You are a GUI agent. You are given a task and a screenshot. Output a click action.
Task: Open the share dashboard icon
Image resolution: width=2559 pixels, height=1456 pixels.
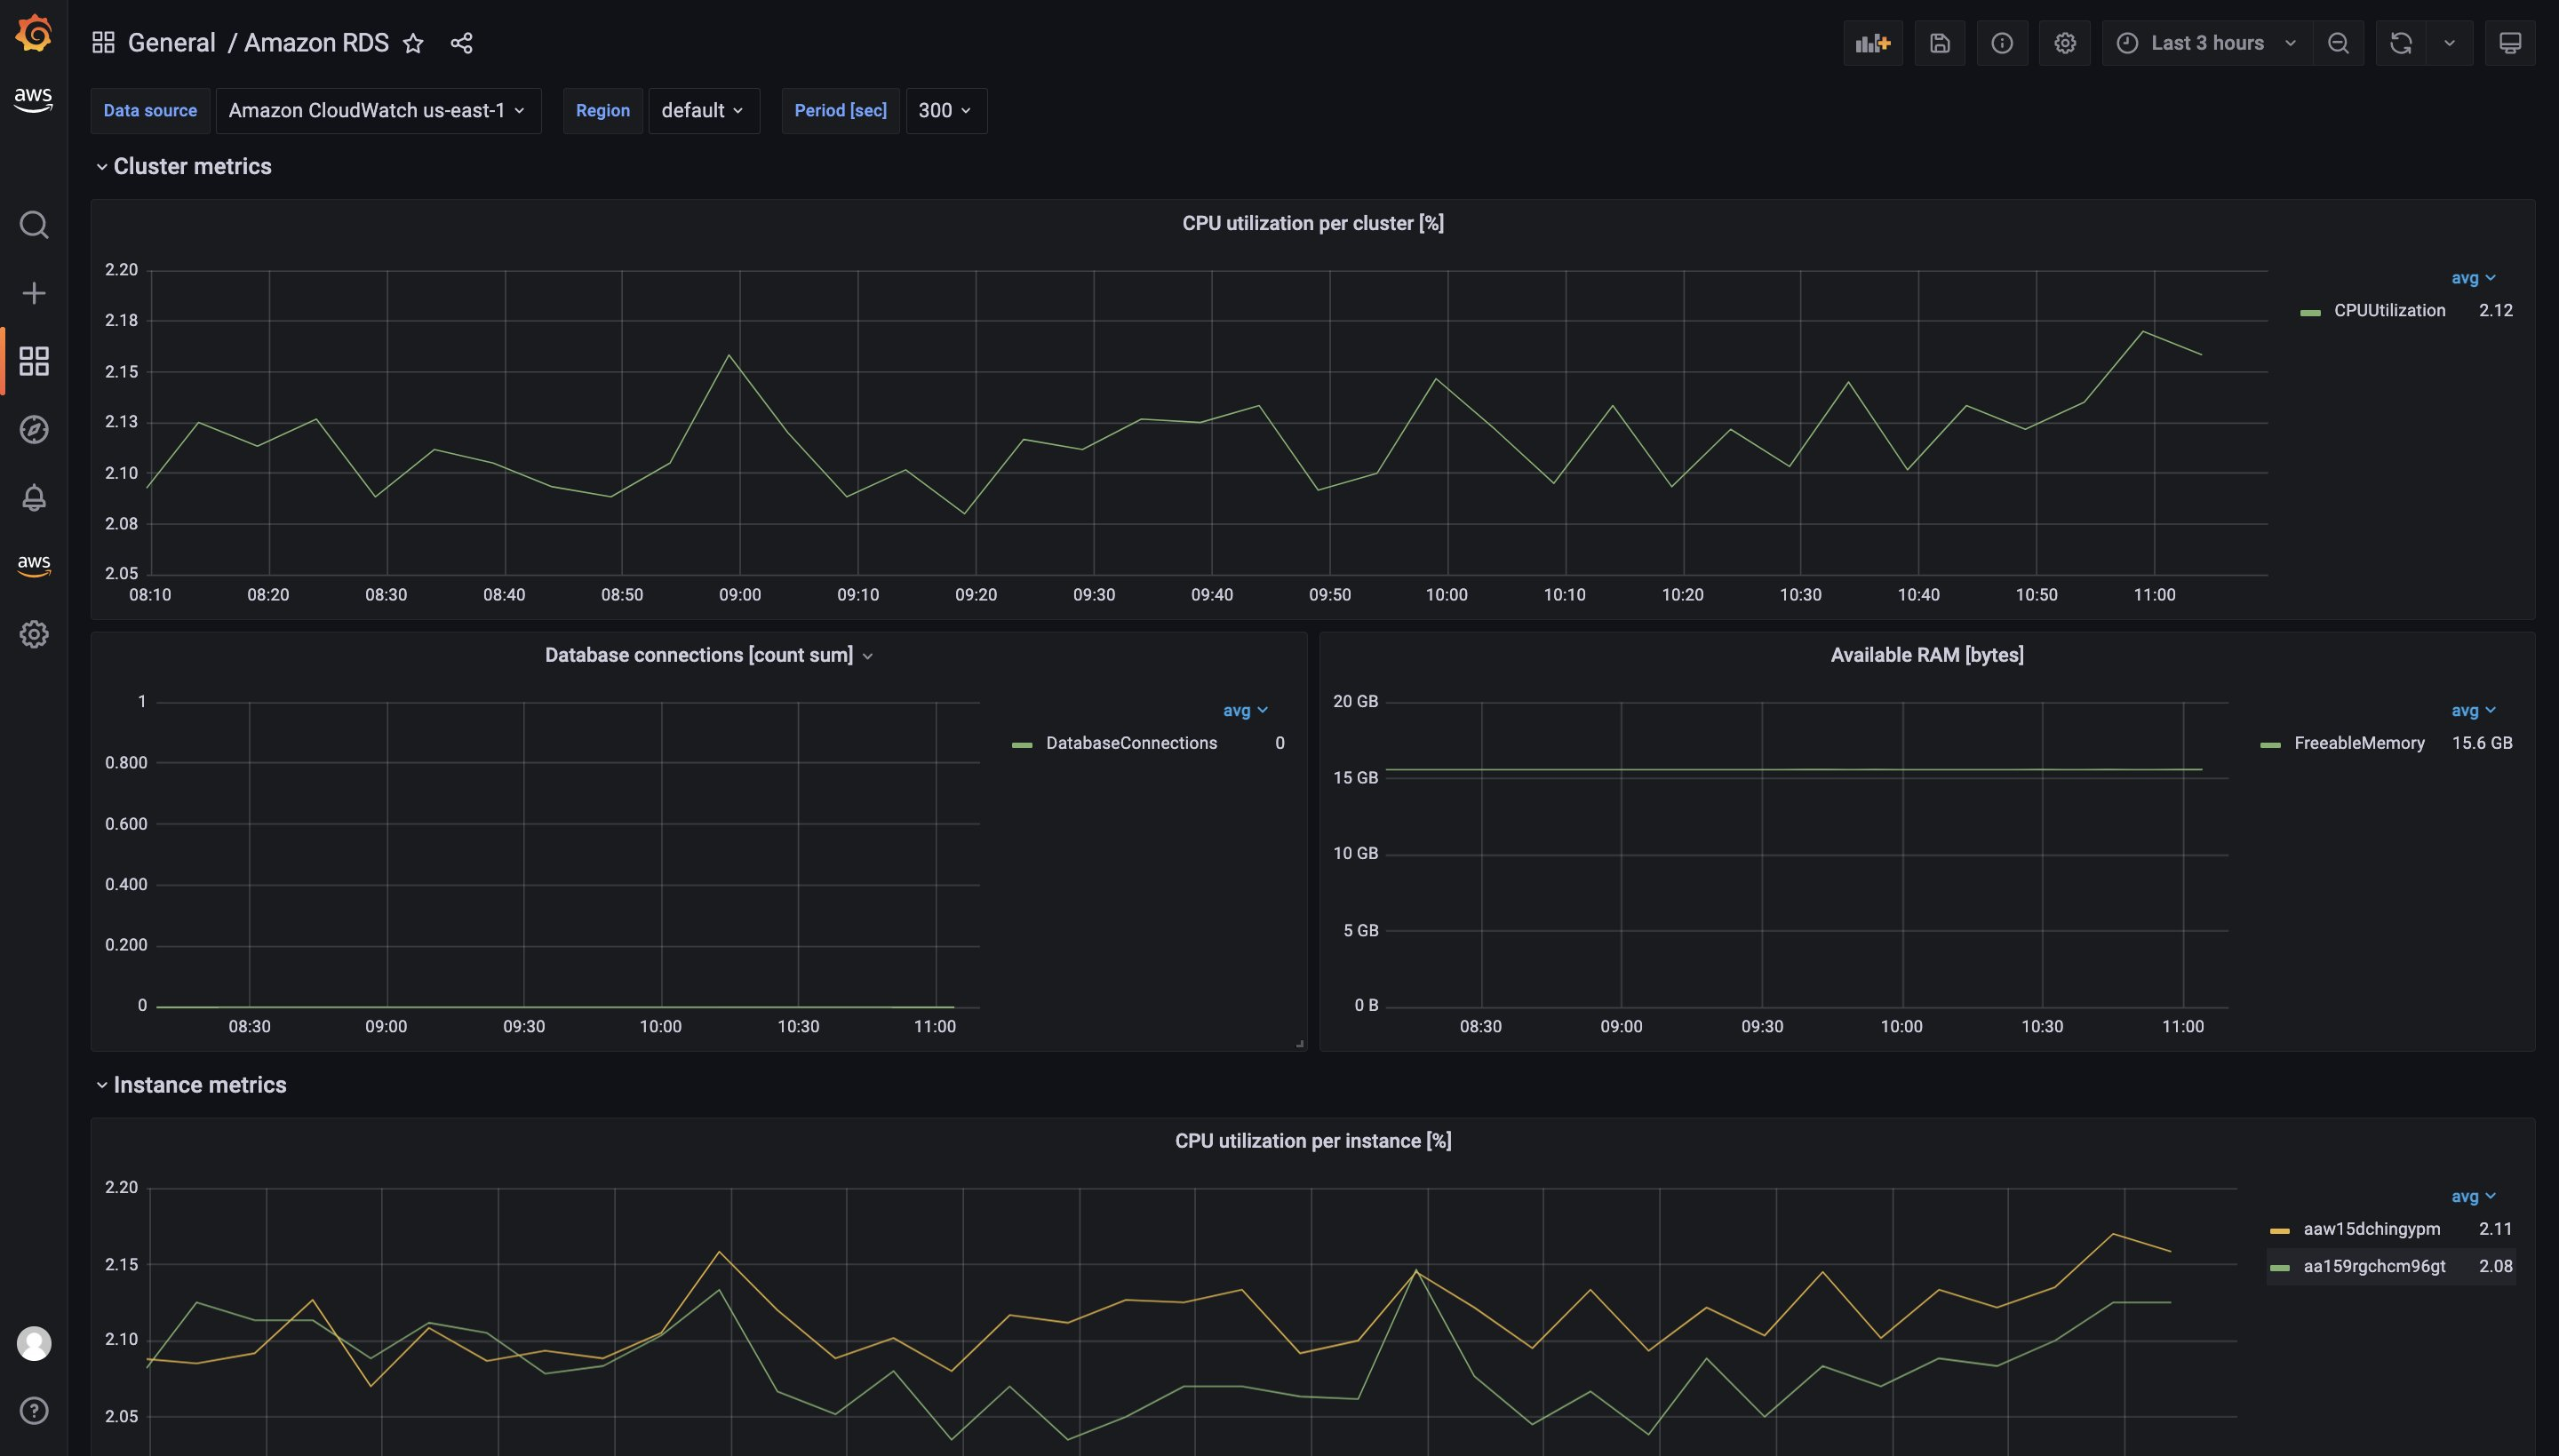461,42
